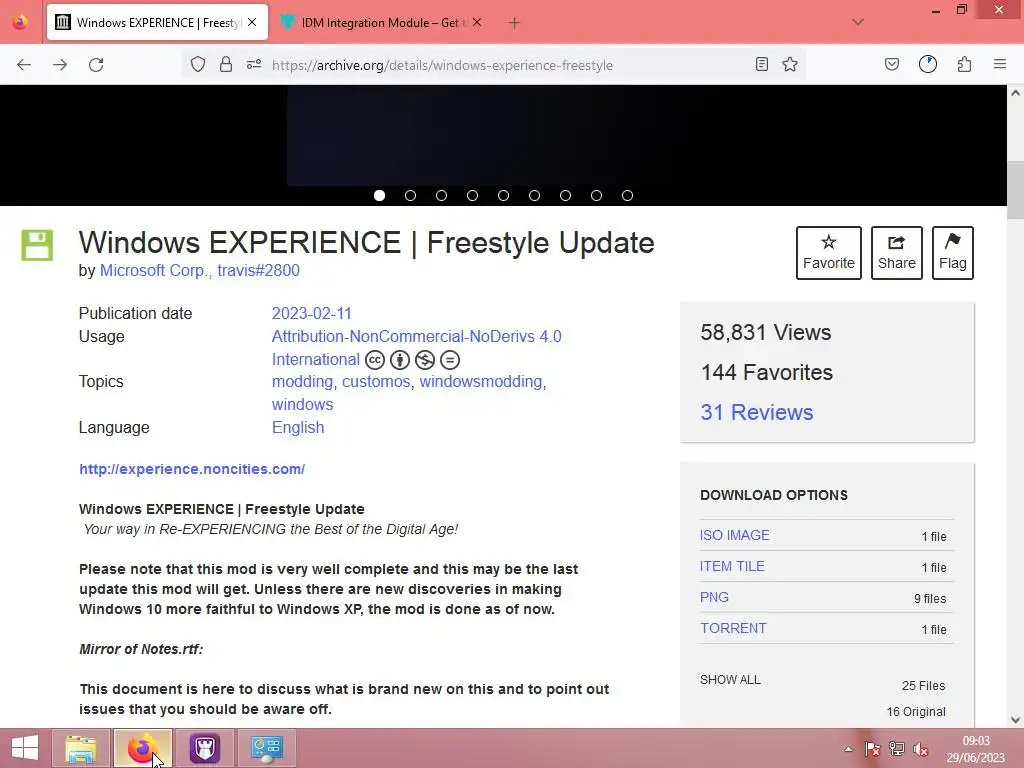Select the Windows EXPERIENCE Freestyle tab
This screenshot has height=768, width=1024.
[157, 23]
